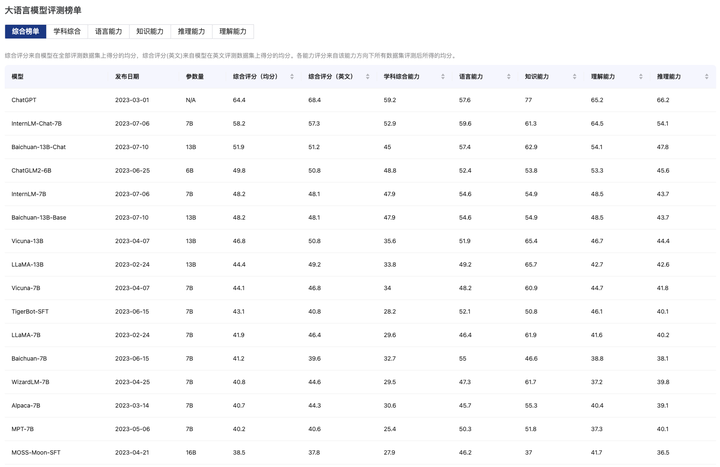Image resolution: width=720 pixels, height=467 pixels.
Task: Click sort arrows in 知识能力 column header
Action: [574, 77]
